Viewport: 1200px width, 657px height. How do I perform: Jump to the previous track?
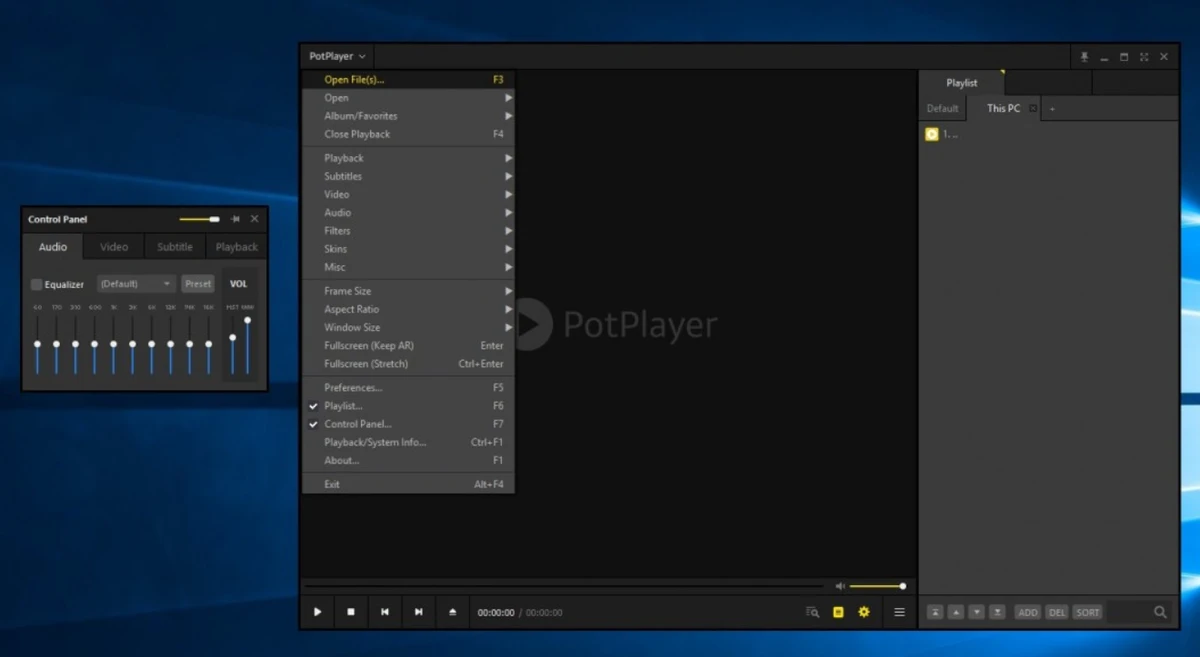click(x=385, y=612)
